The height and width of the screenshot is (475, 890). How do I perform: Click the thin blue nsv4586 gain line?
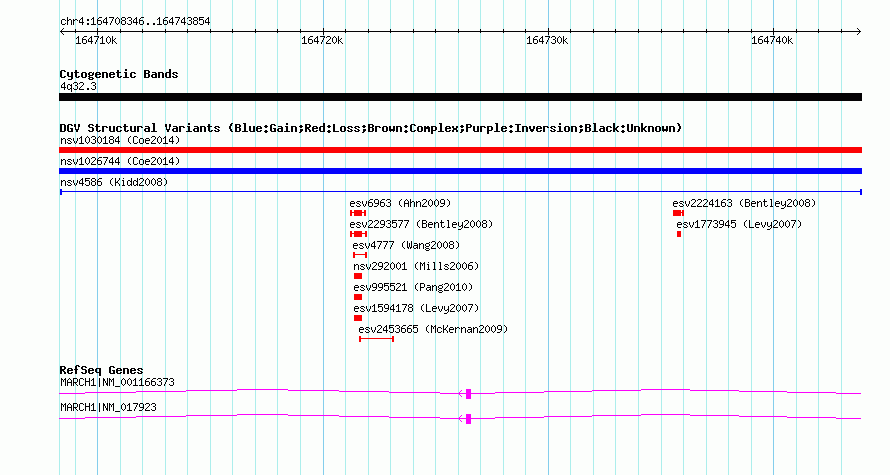460,192
